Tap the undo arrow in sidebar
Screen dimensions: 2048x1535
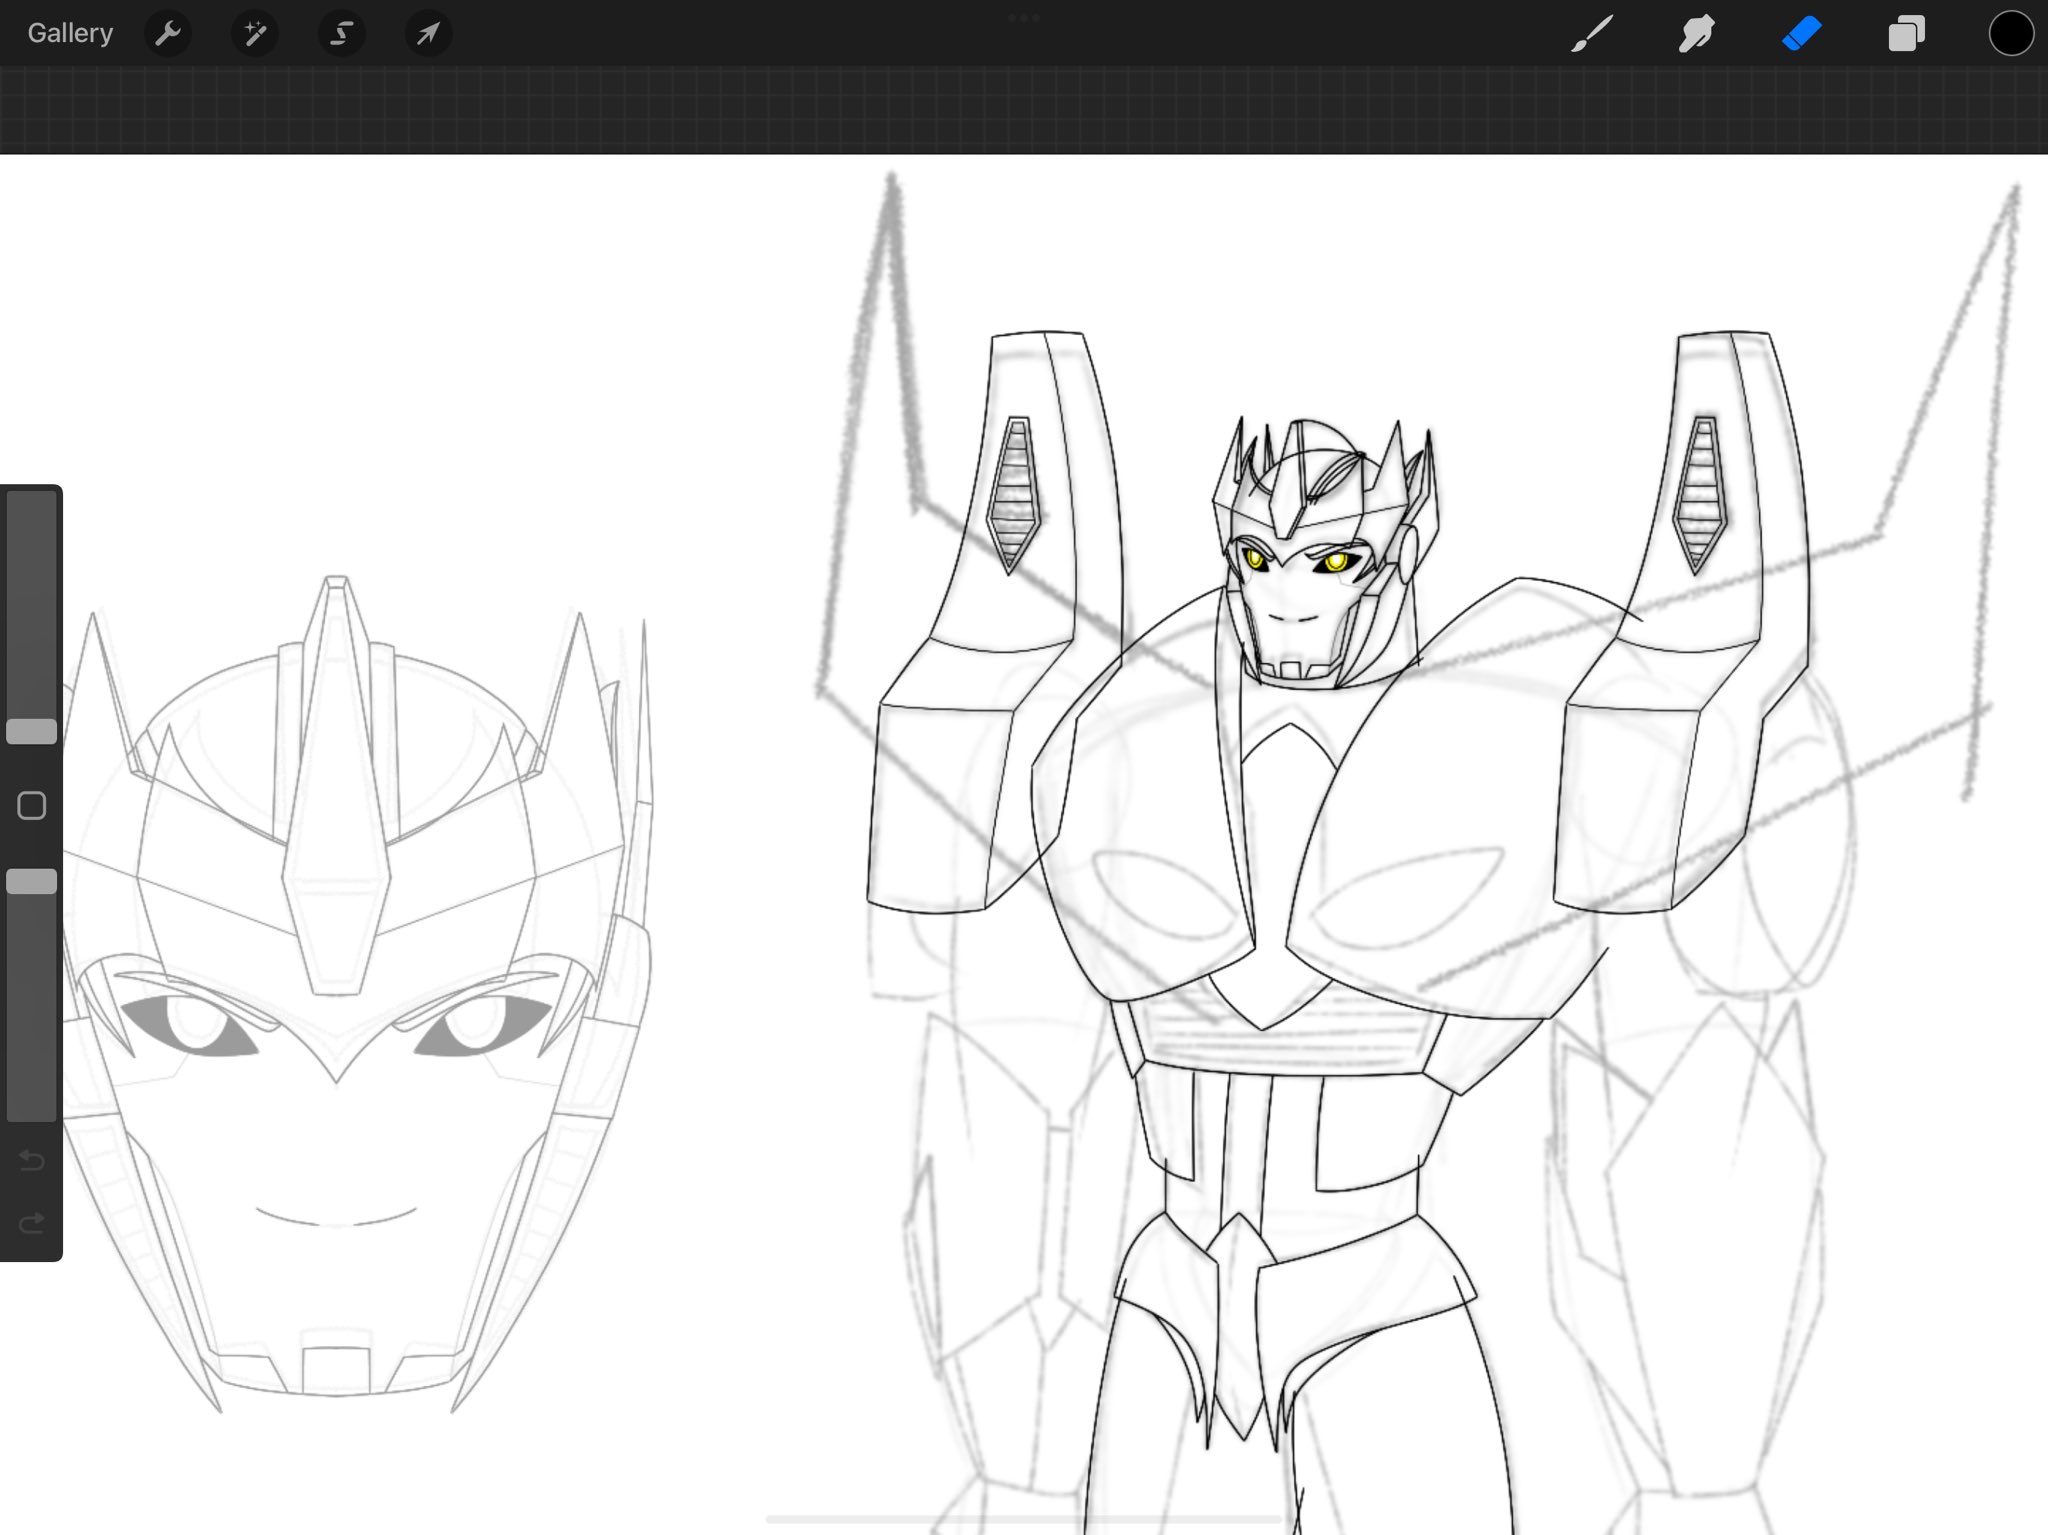pos(32,1161)
